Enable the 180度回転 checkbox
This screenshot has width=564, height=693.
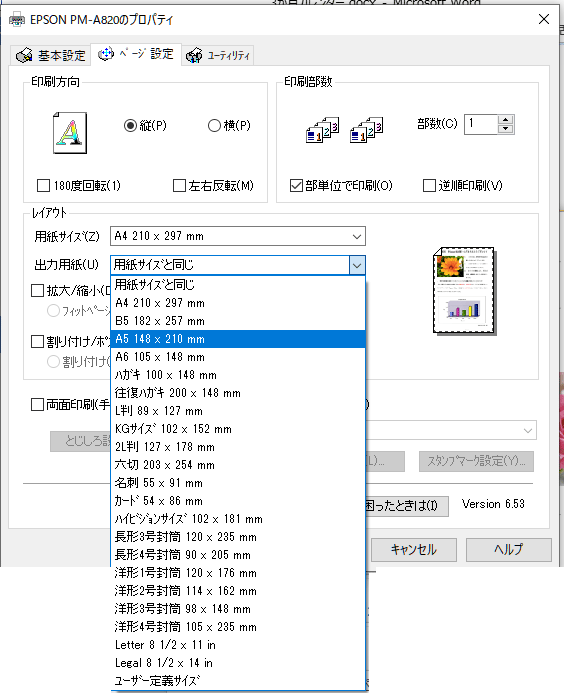pos(43,186)
